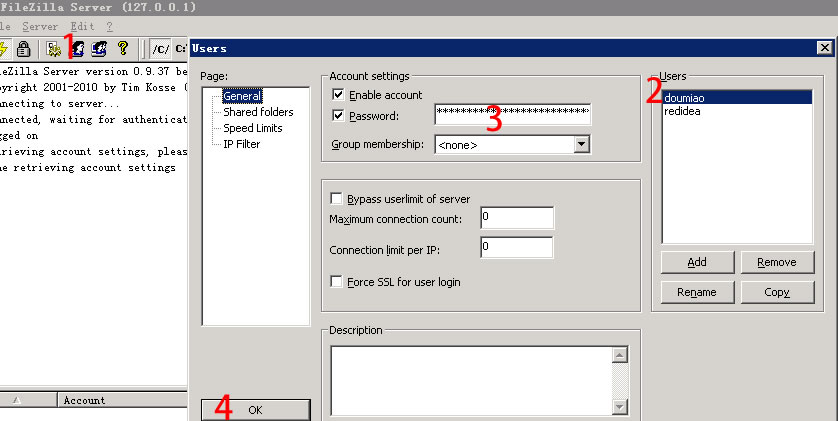
Task: Select user redidea in the Users list
Action: coord(737,111)
